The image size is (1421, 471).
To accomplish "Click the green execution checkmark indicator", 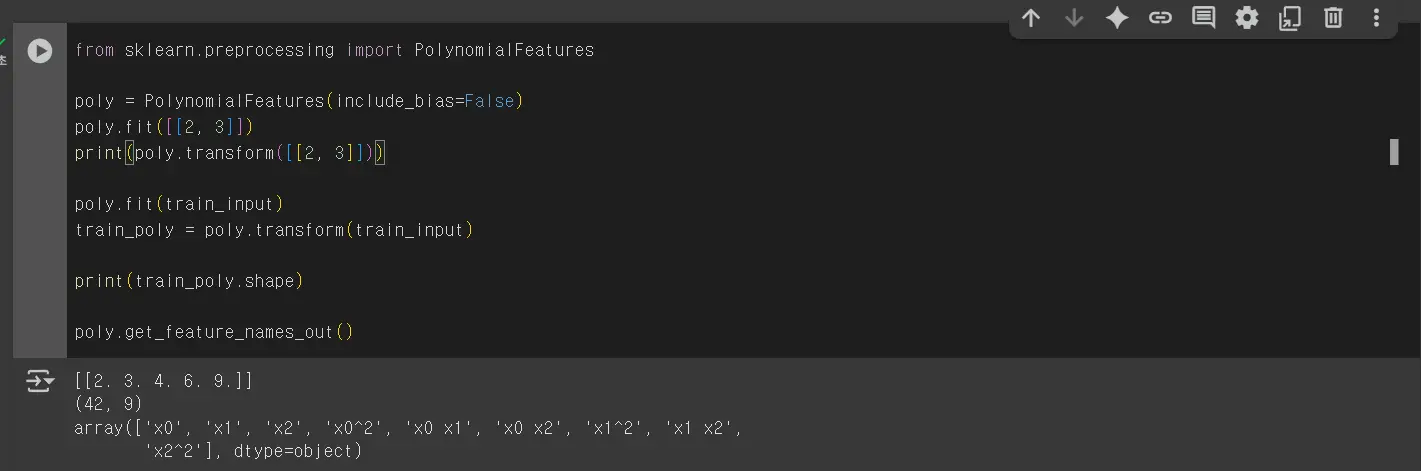I will tap(3, 41).
